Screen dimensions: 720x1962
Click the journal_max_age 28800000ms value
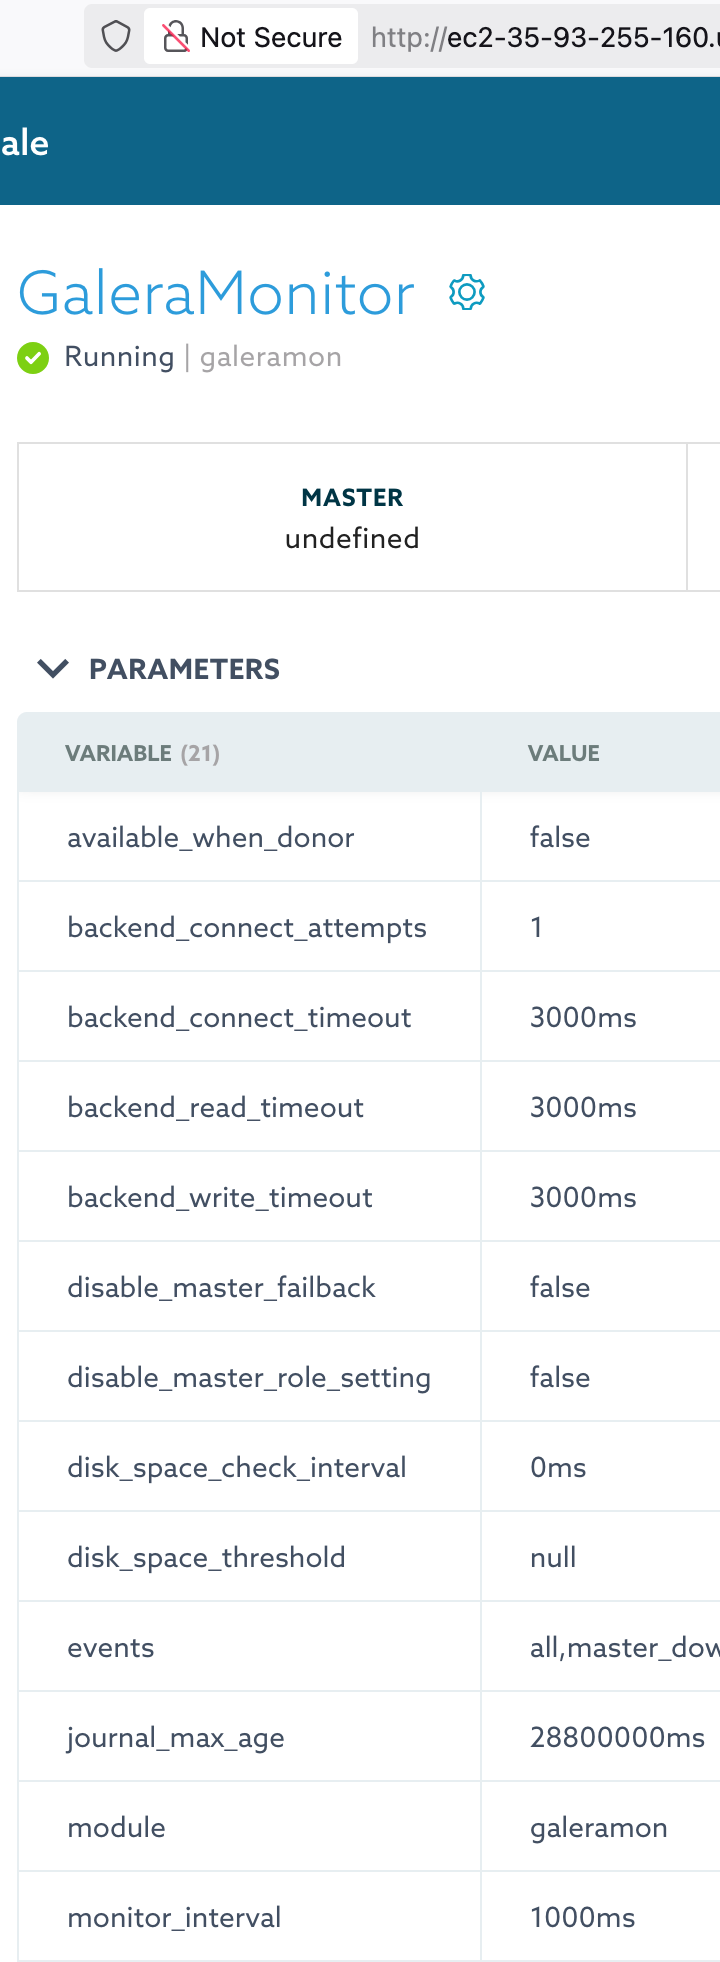click(618, 1737)
